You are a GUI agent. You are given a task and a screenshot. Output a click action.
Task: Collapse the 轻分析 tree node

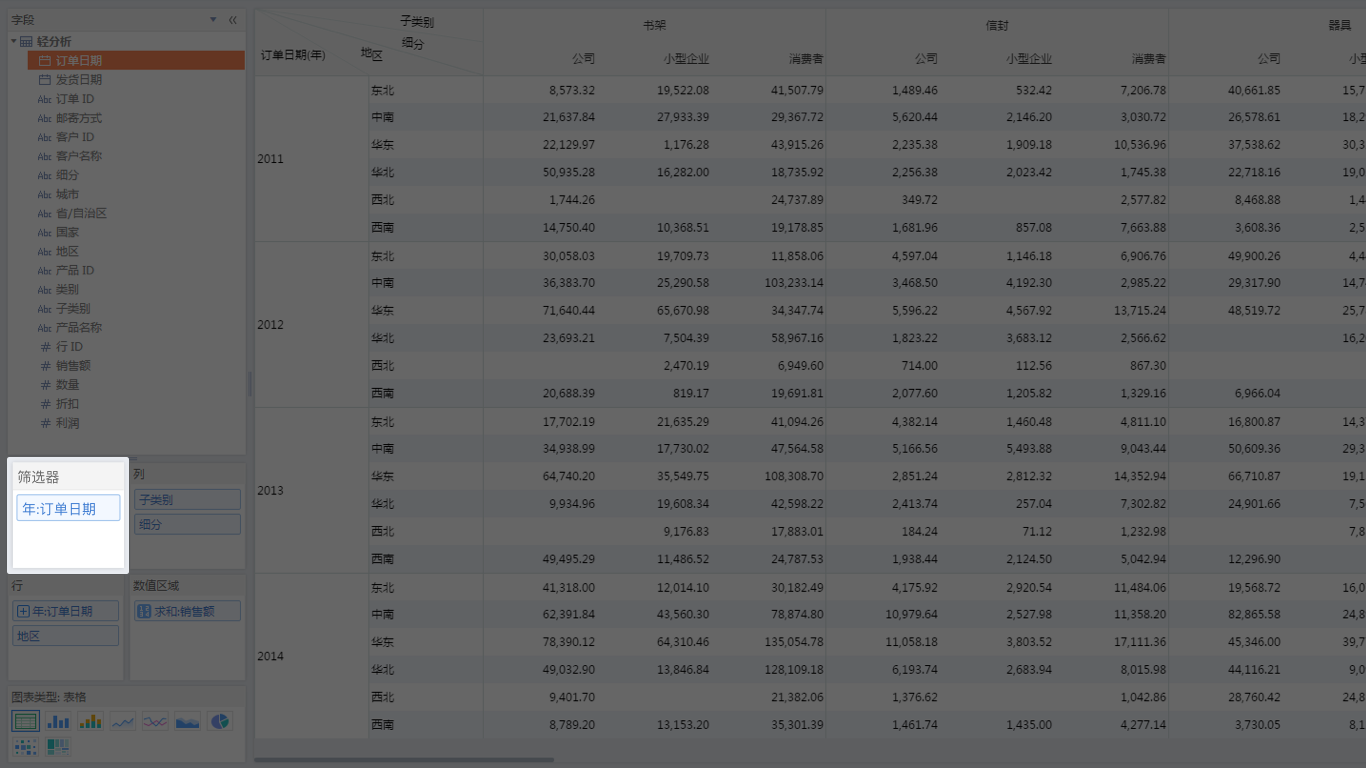[14, 41]
